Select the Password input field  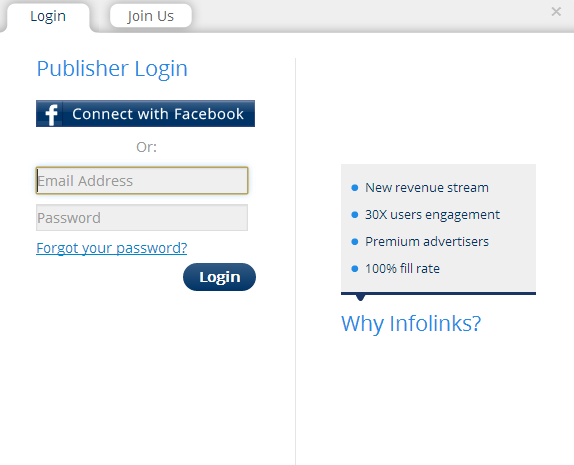coord(142,218)
